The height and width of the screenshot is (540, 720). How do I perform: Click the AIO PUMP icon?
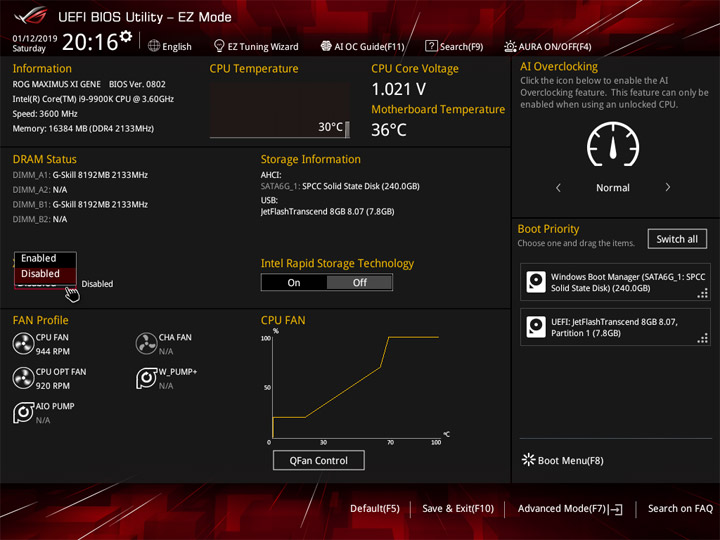[23, 412]
